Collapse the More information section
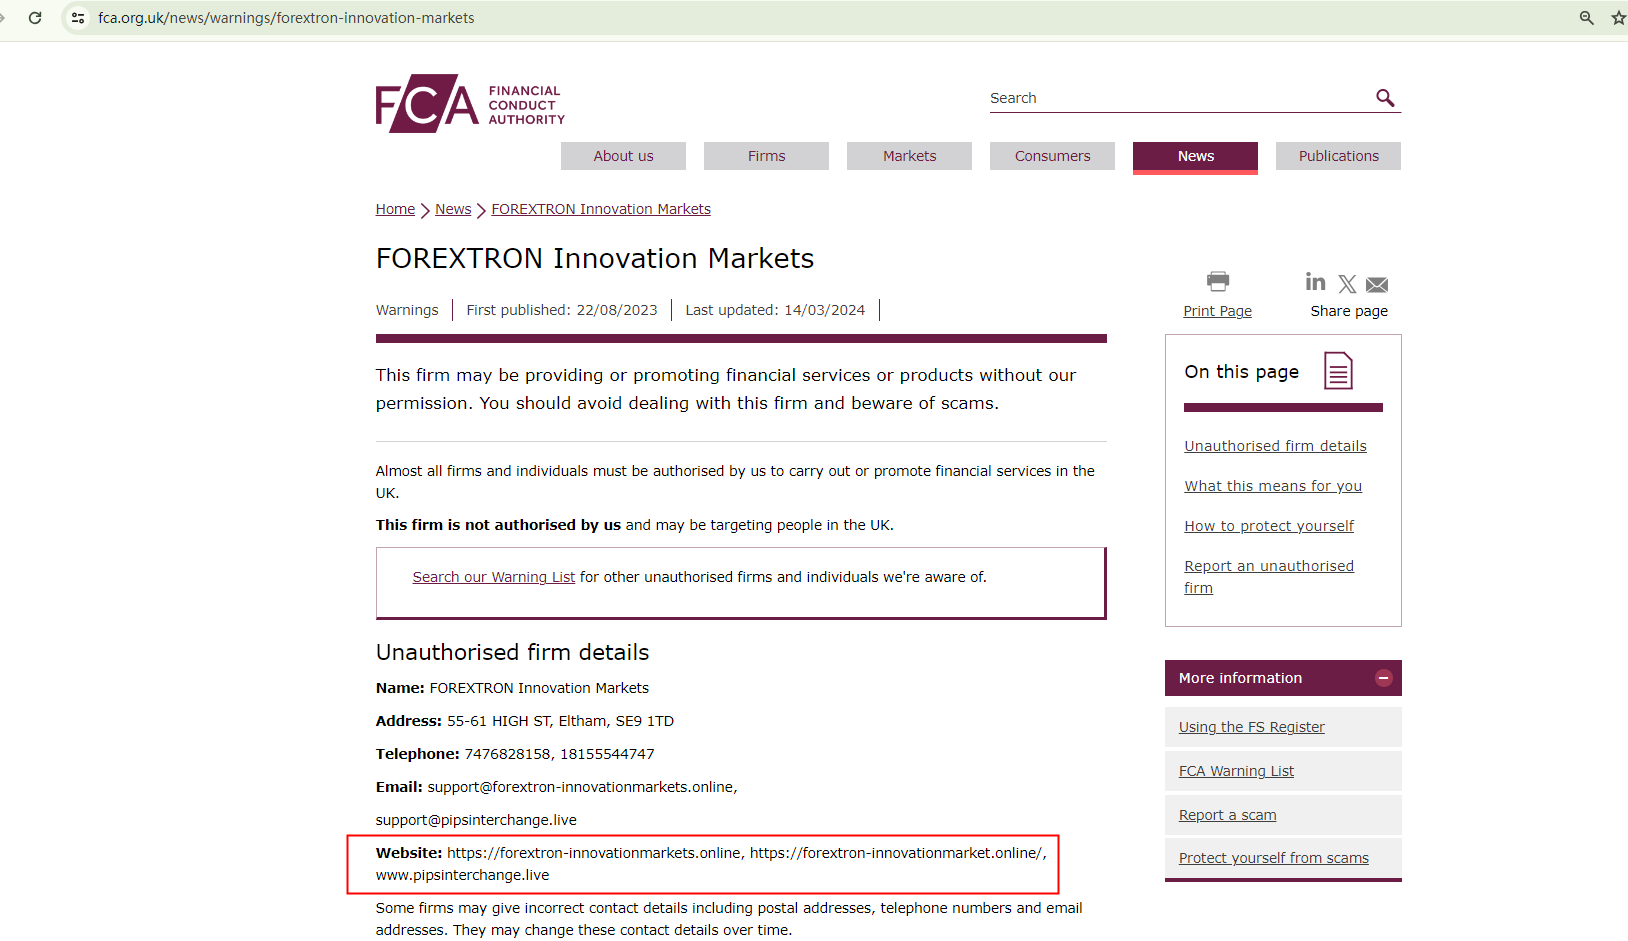The width and height of the screenshot is (1628, 941). [1384, 678]
